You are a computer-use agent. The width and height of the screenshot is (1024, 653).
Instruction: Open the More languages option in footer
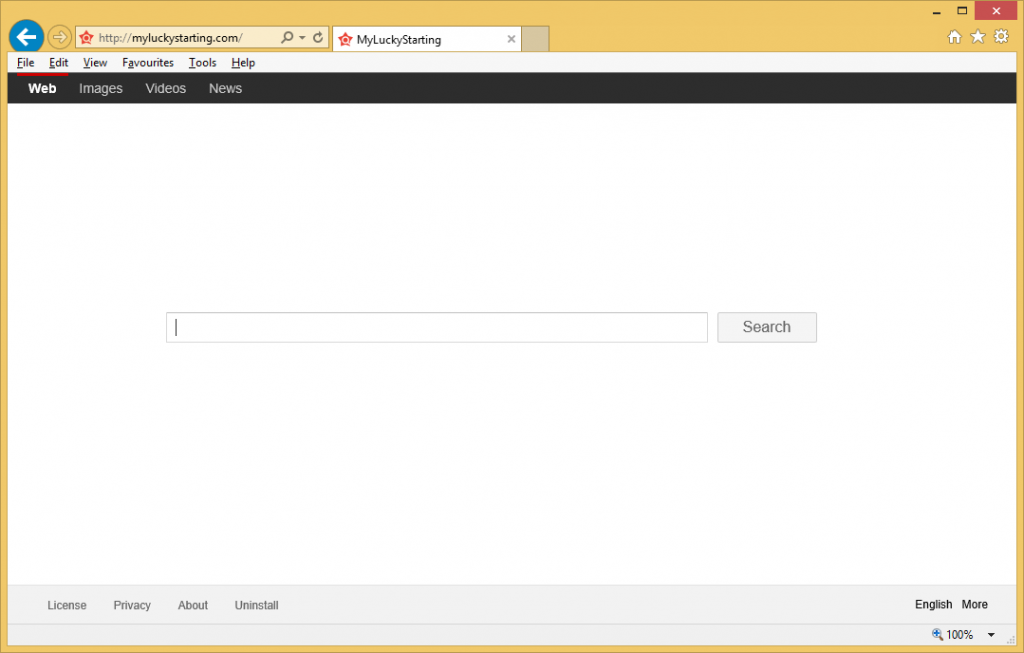coord(974,605)
